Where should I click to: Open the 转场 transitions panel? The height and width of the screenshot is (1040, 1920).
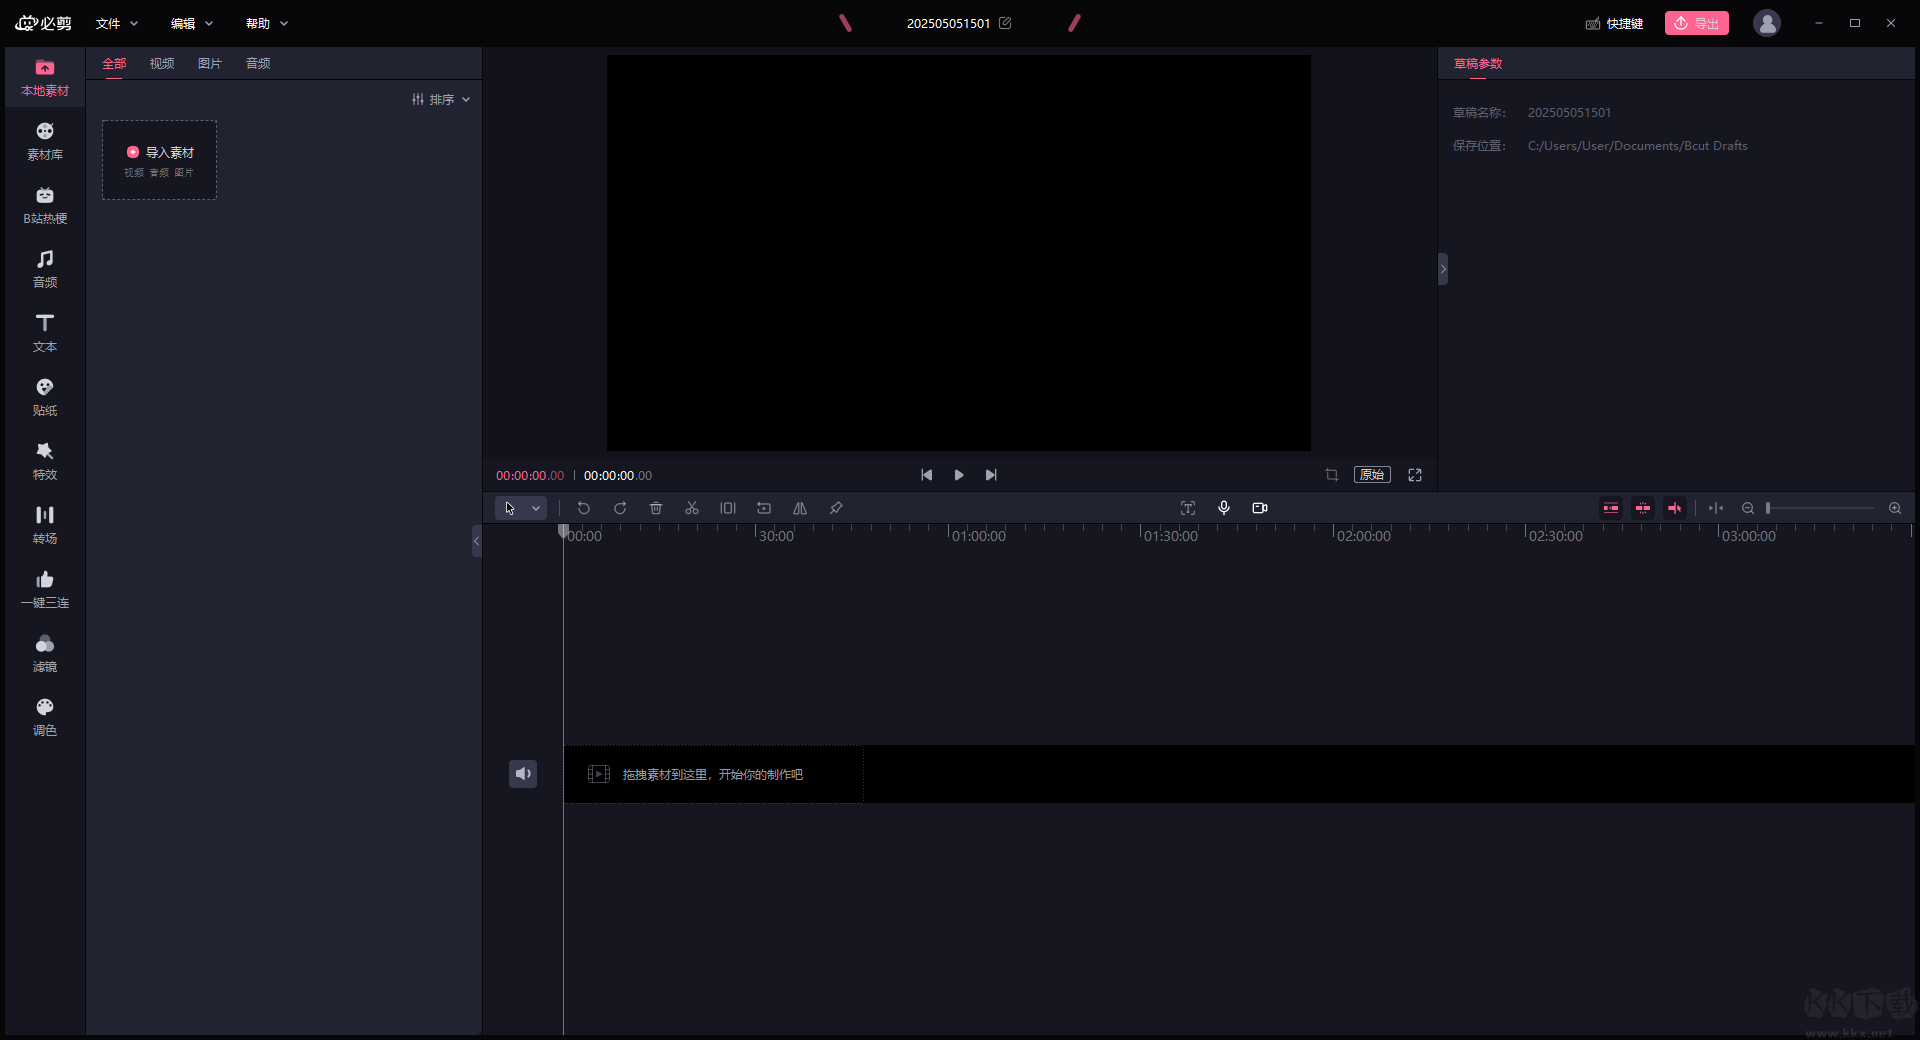(45, 526)
